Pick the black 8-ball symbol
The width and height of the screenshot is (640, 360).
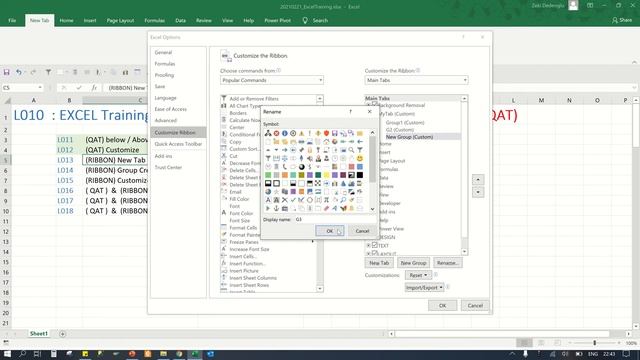click(x=302, y=167)
